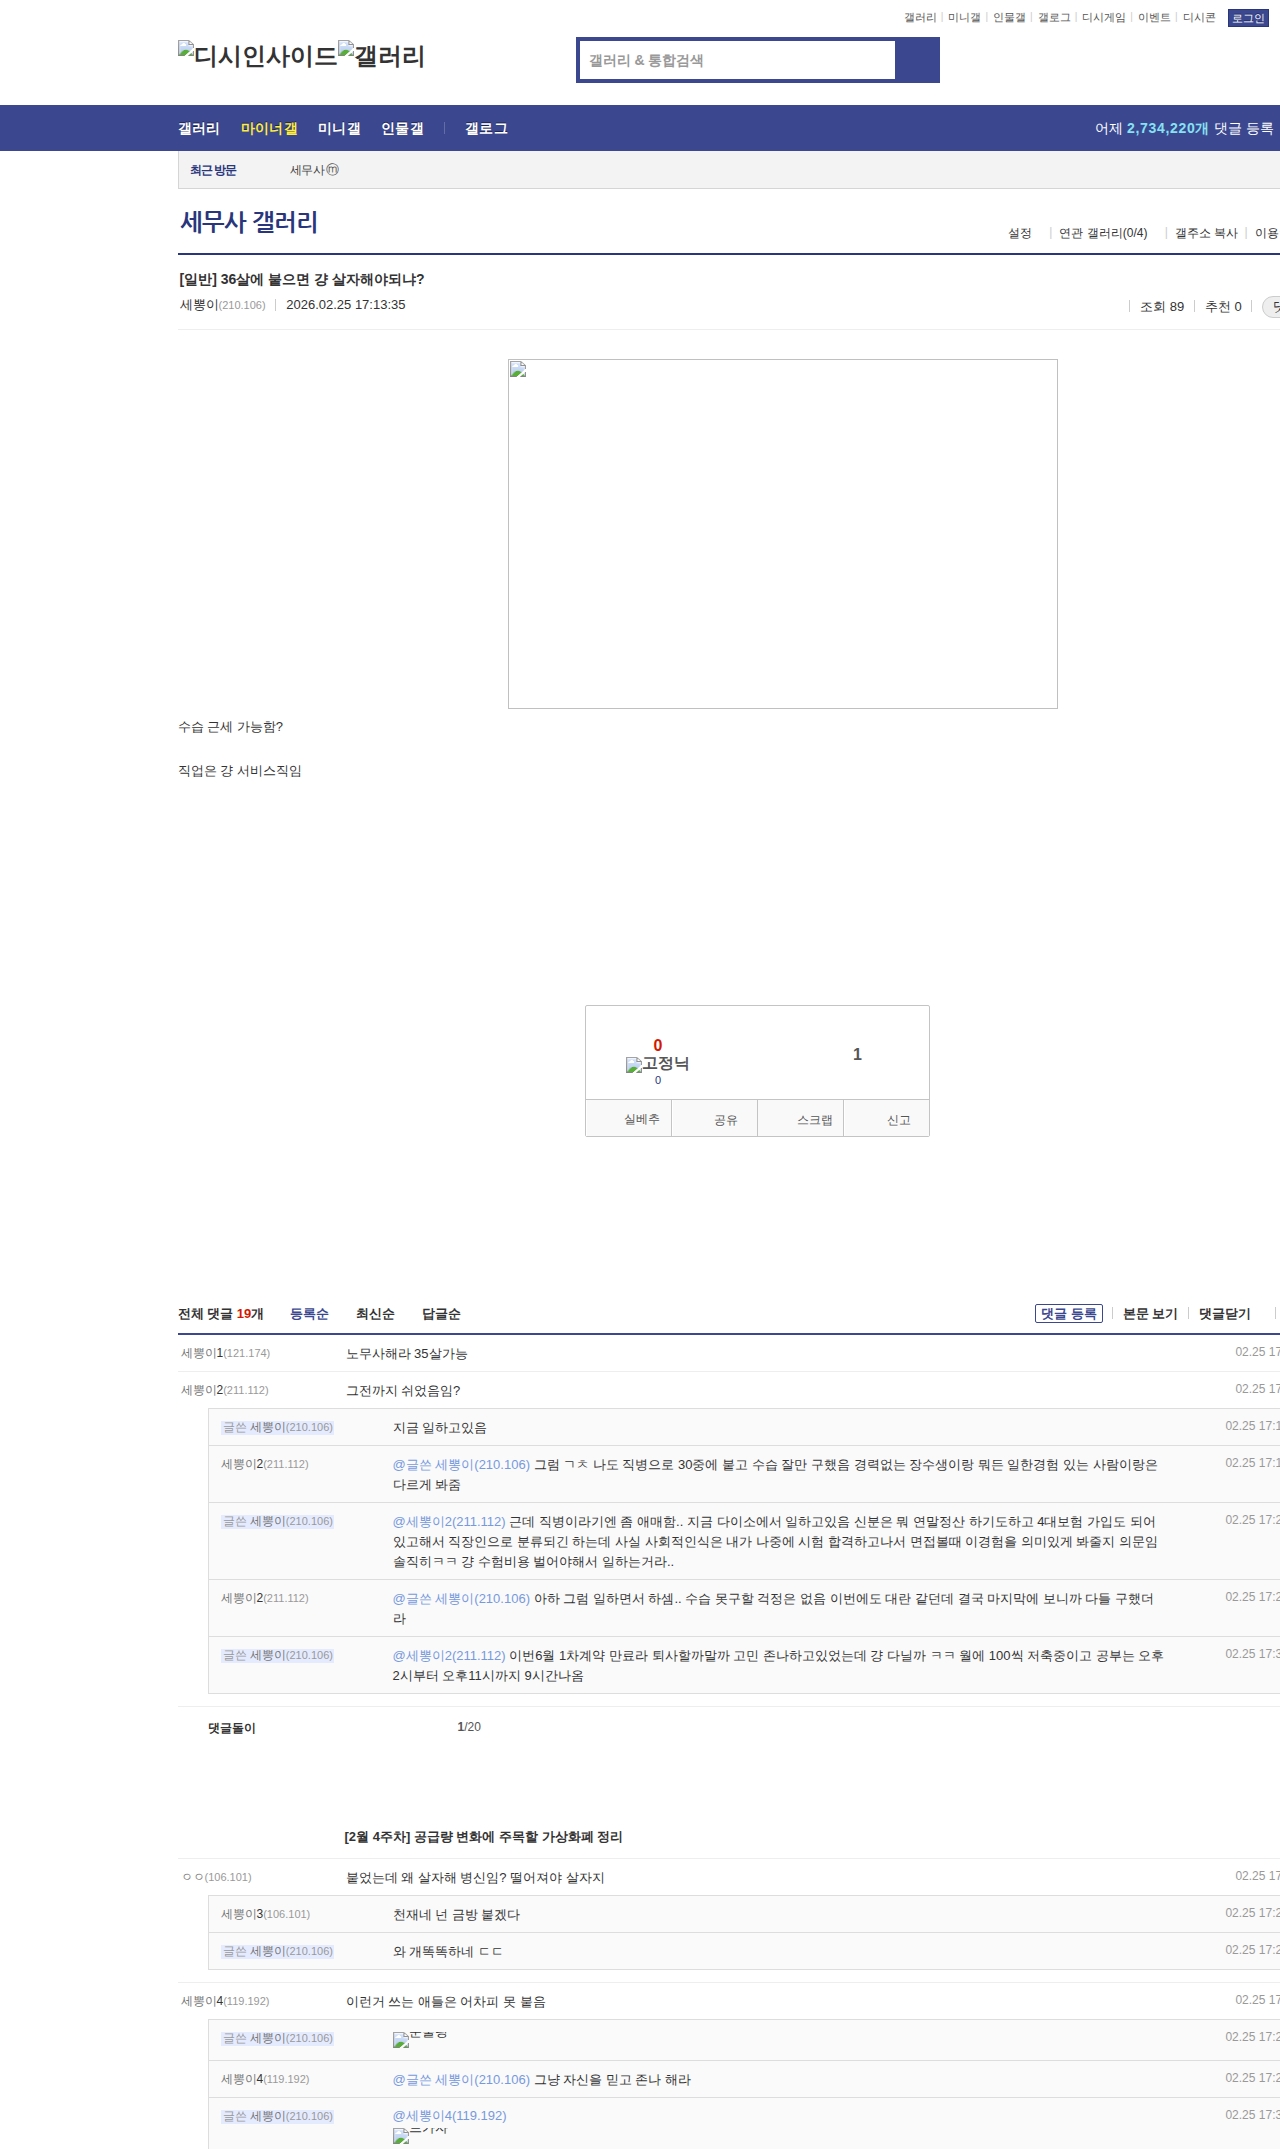Open the 디시콘 top link
This screenshot has width=1280, height=2149.
1199,18
